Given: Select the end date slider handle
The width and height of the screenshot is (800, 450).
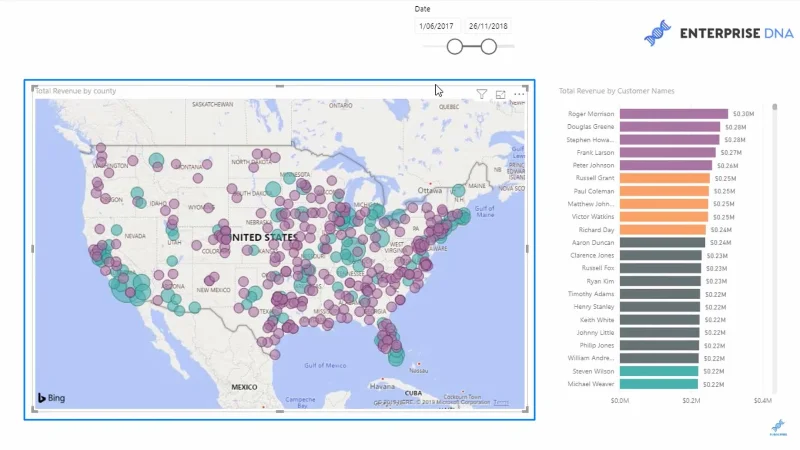Looking at the screenshot, I should (x=488, y=46).
